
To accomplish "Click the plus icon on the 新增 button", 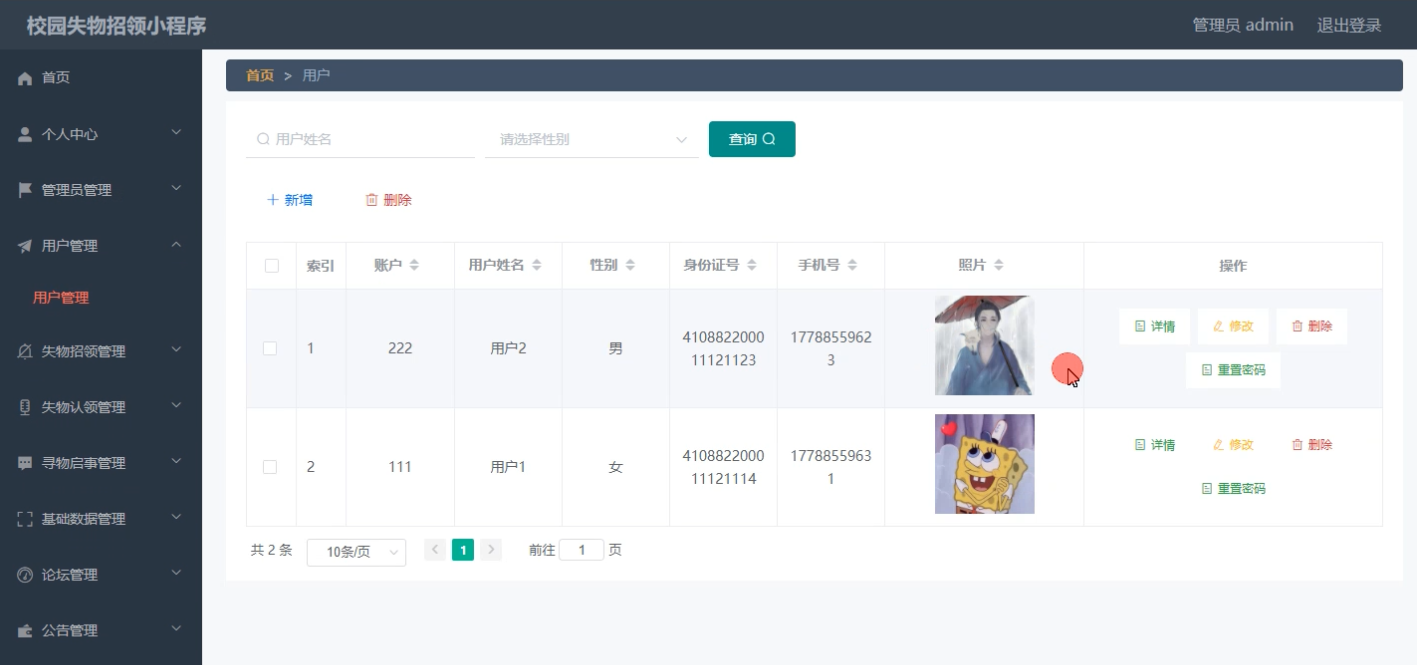I will pos(270,199).
